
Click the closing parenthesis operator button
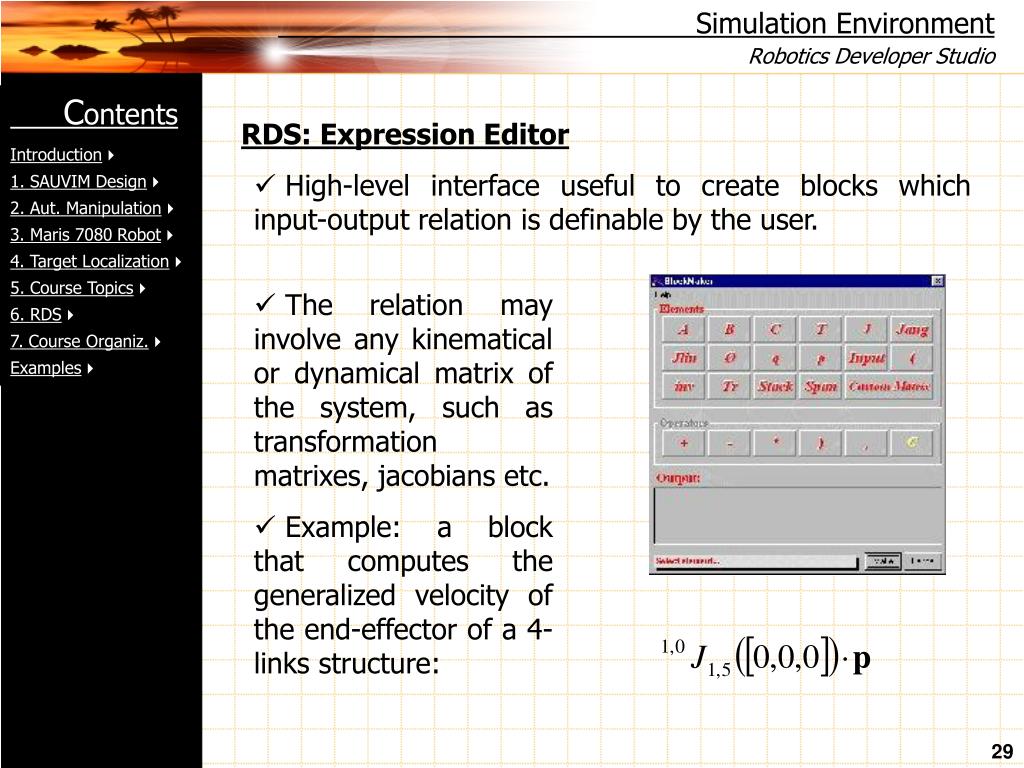(821, 443)
